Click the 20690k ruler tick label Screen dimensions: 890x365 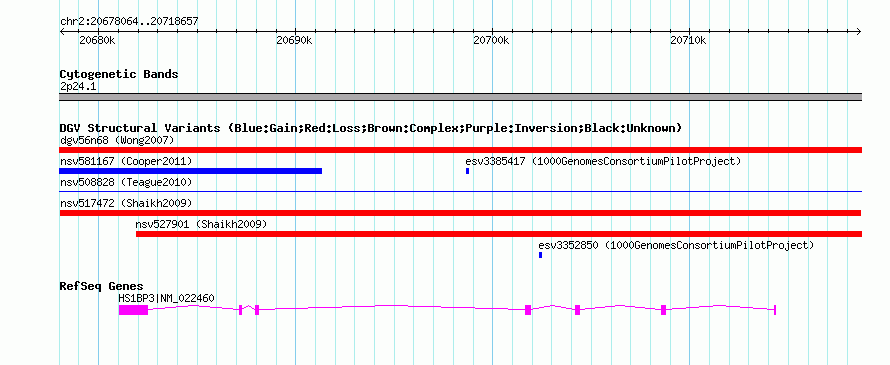click(x=295, y=40)
